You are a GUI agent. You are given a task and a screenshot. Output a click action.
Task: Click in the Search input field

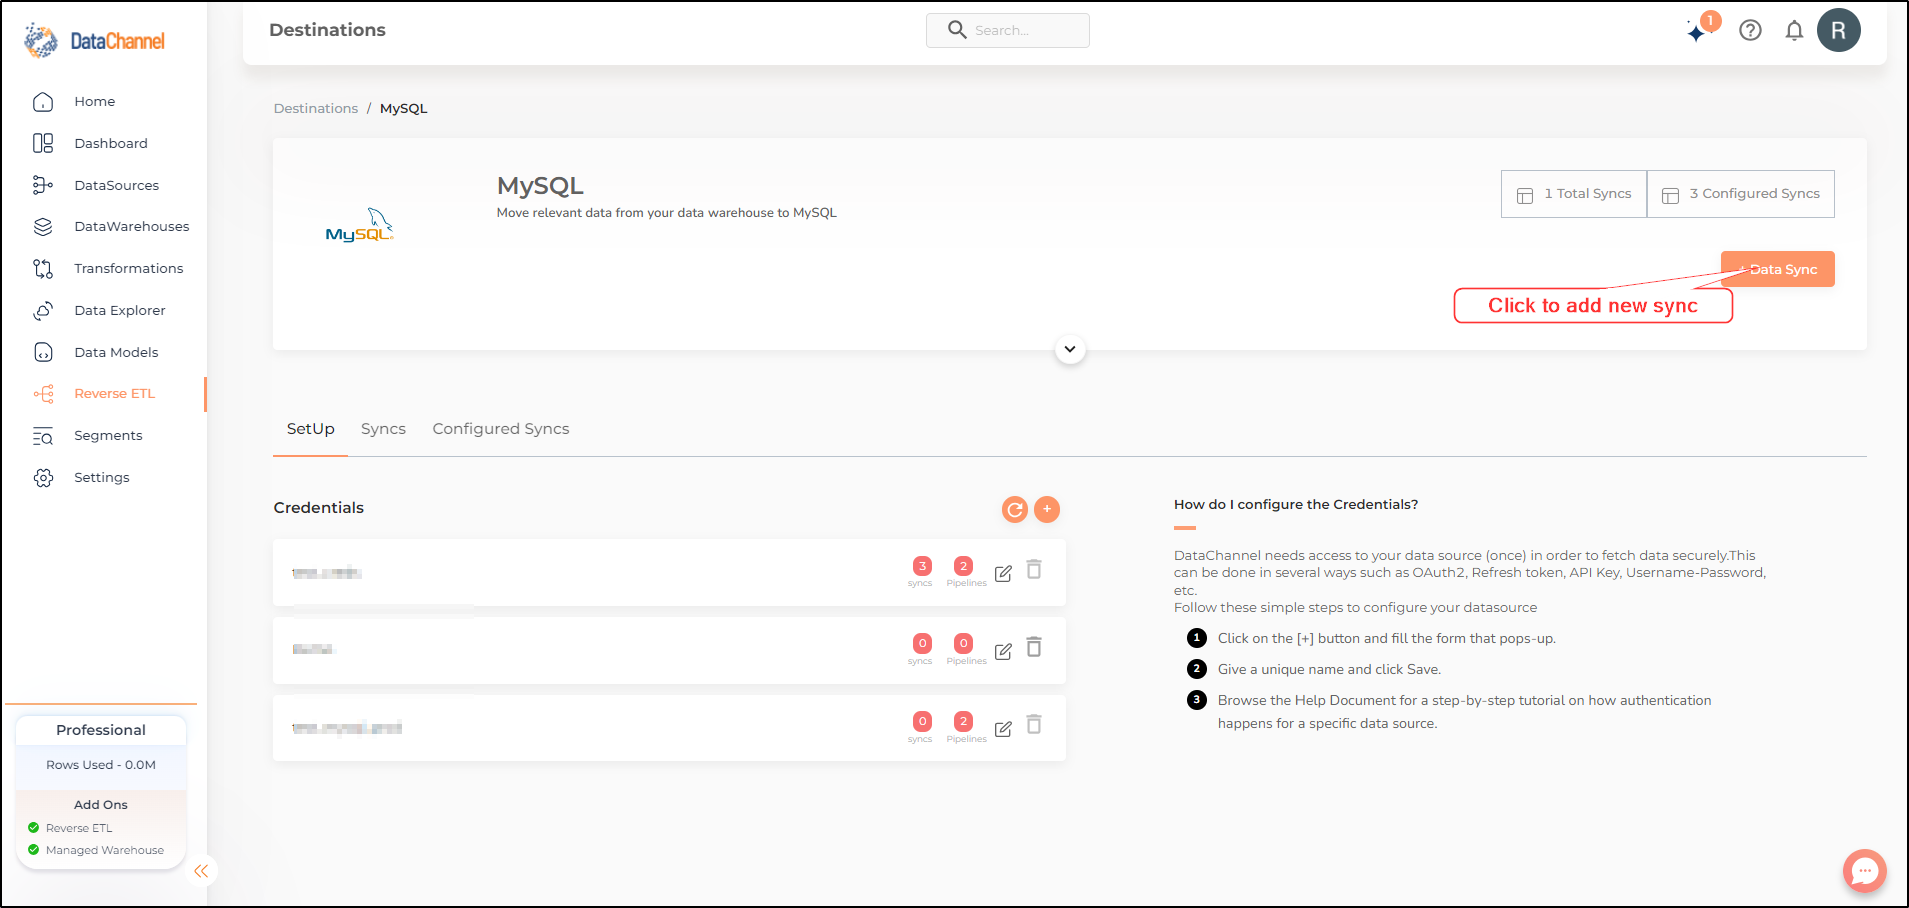(x=1008, y=30)
